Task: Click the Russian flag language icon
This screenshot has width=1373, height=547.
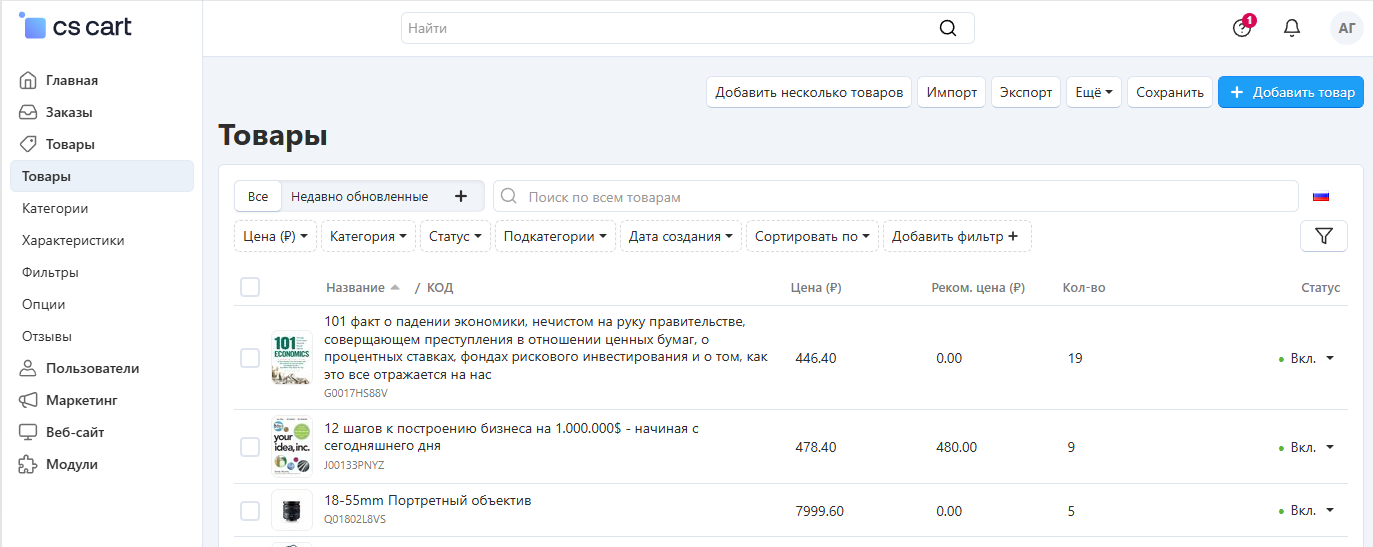Action: pyautogui.click(x=1321, y=197)
